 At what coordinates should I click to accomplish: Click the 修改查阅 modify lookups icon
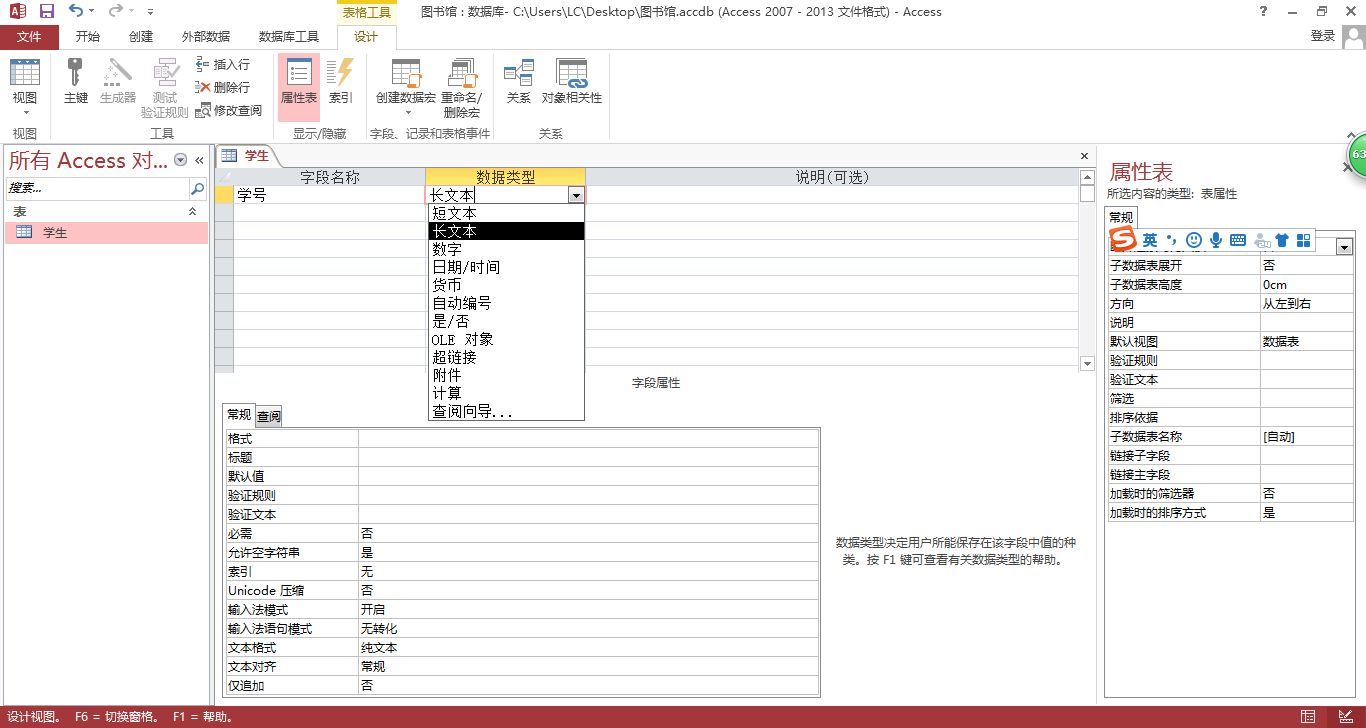tap(204, 110)
